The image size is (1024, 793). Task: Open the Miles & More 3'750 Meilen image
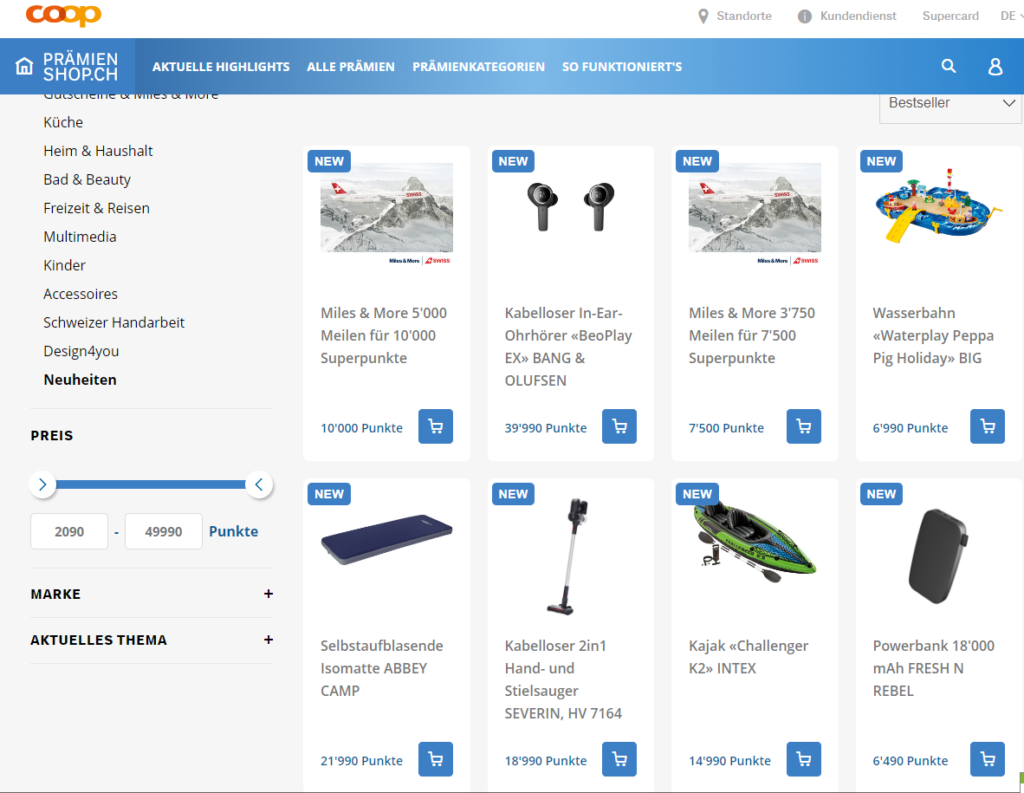click(x=755, y=214)
